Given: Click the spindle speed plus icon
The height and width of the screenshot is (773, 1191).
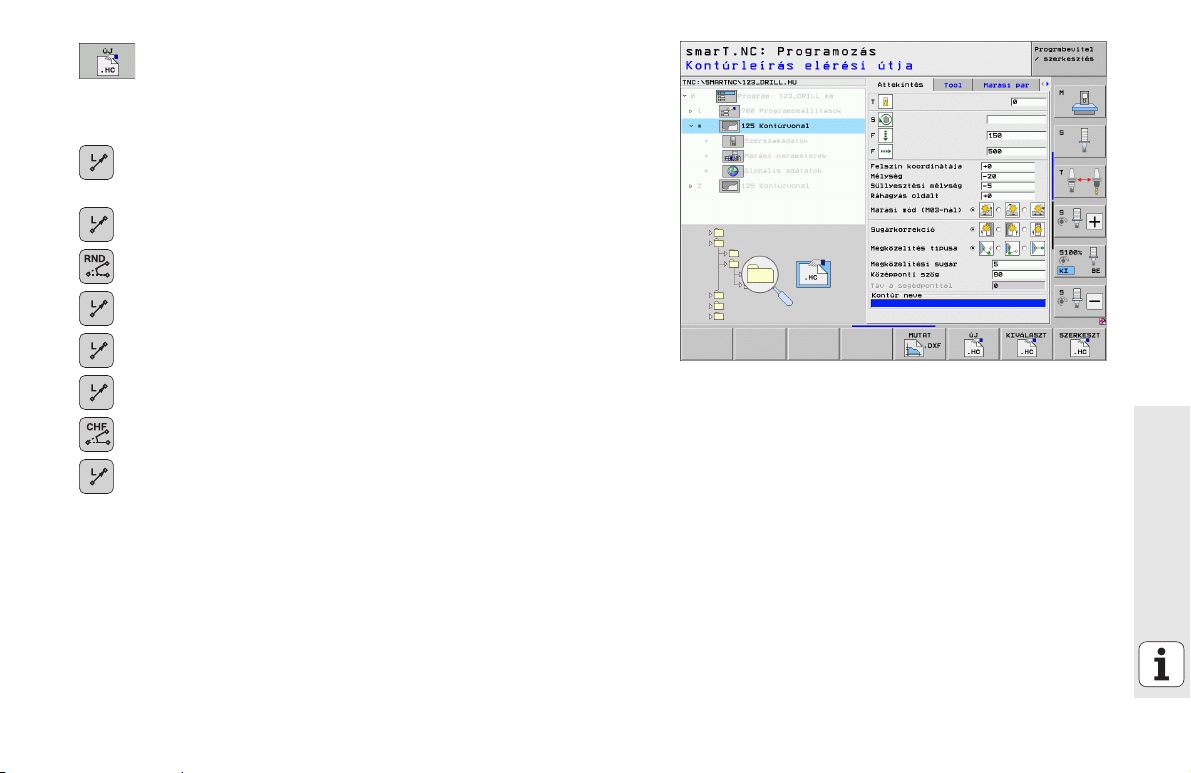Looking at the screenshot, I should pos(1079,219).
